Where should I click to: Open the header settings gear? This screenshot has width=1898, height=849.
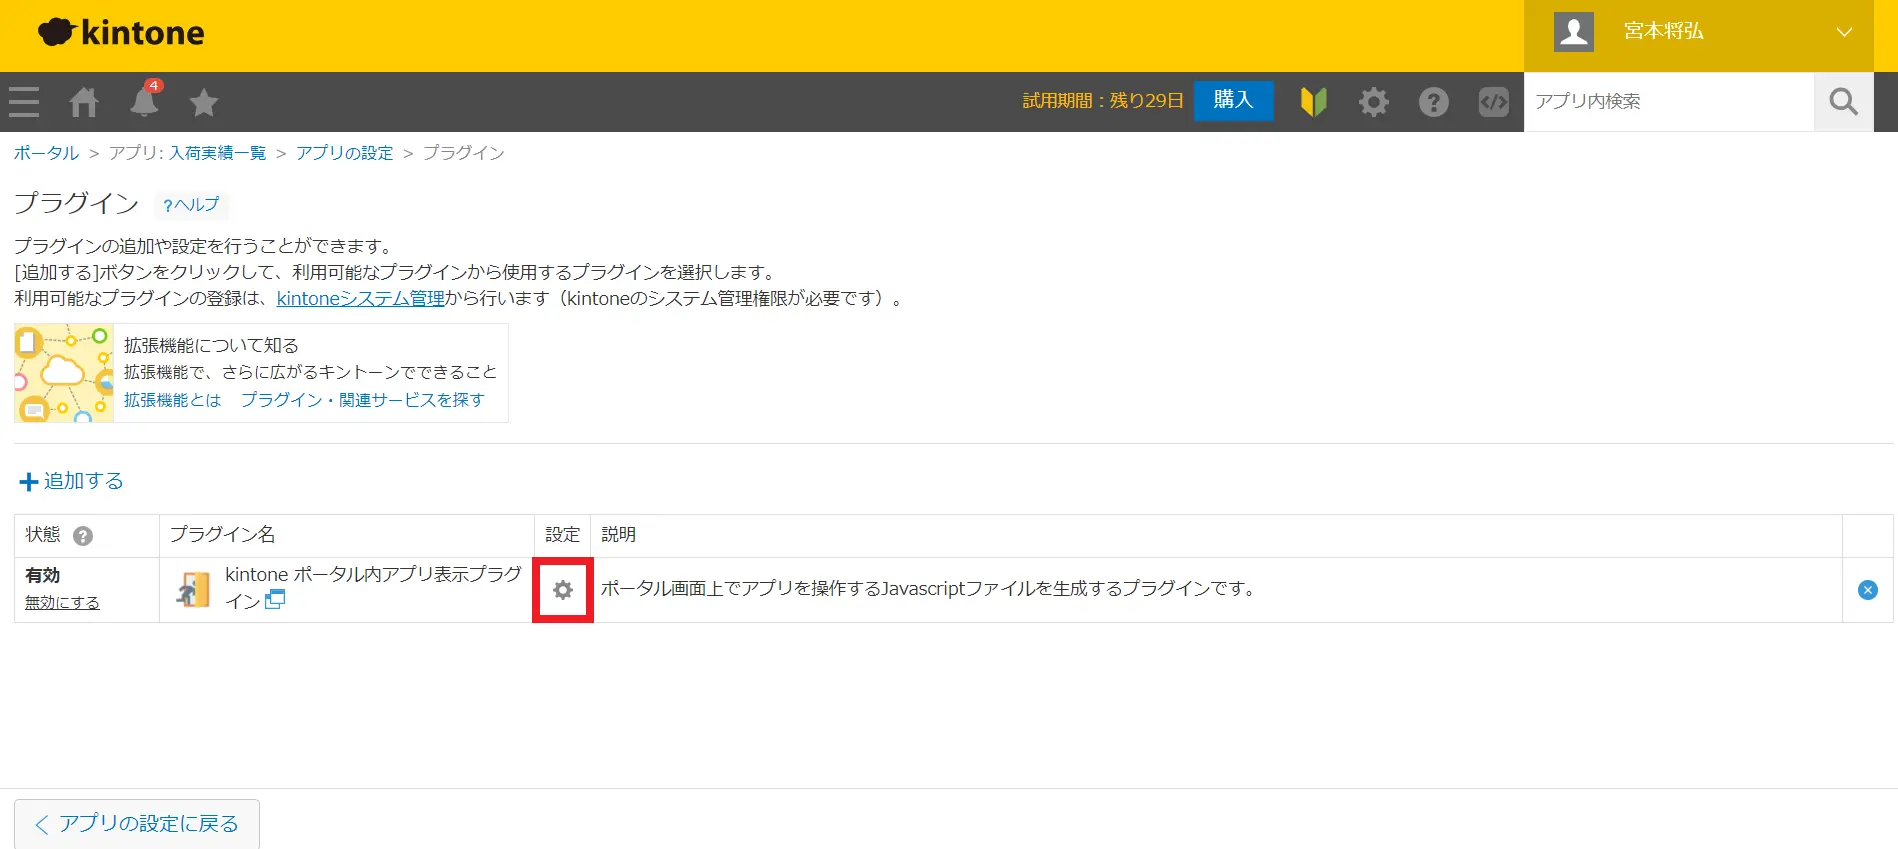coord(1374,101)
